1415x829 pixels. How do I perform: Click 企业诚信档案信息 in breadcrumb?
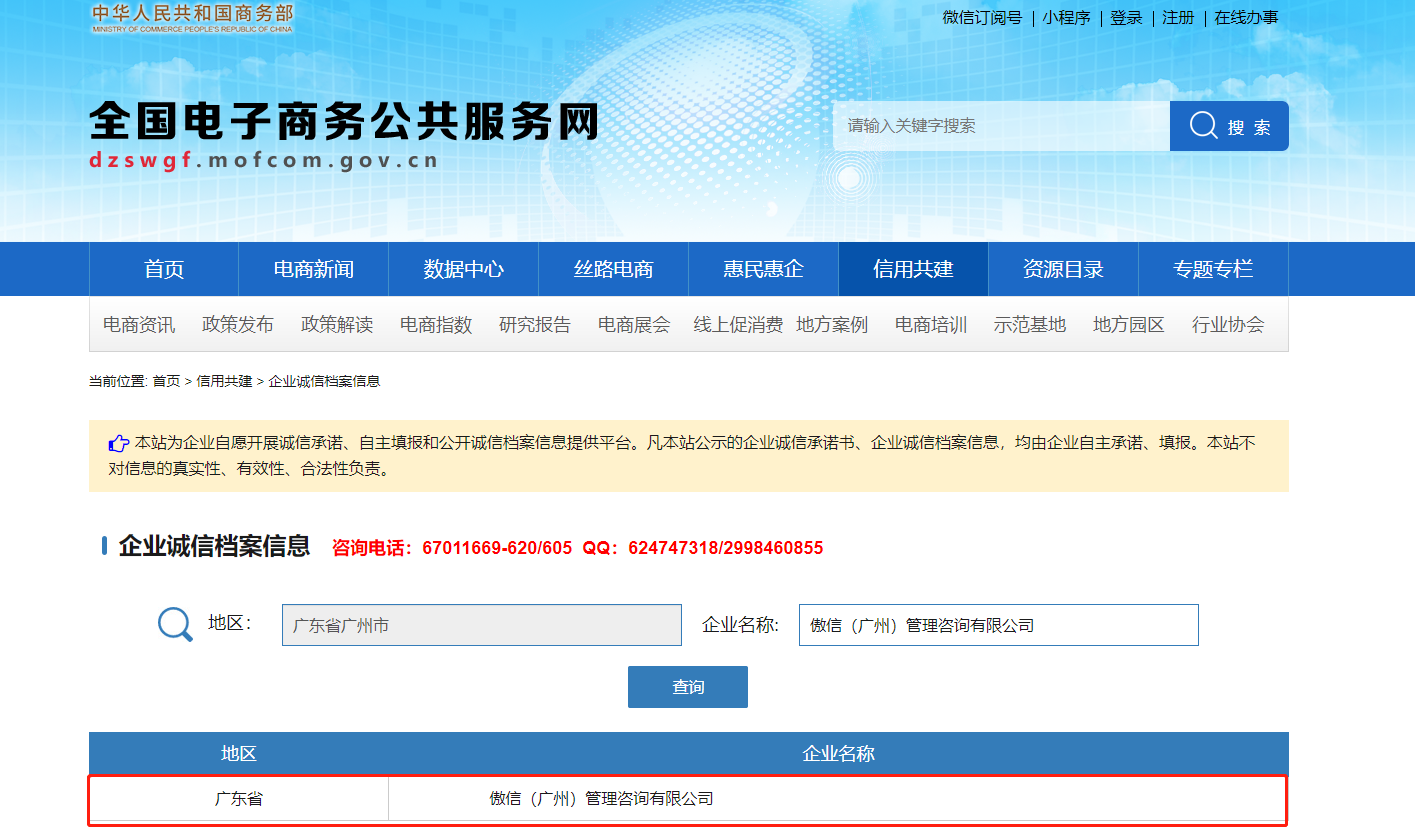[324, 381]
